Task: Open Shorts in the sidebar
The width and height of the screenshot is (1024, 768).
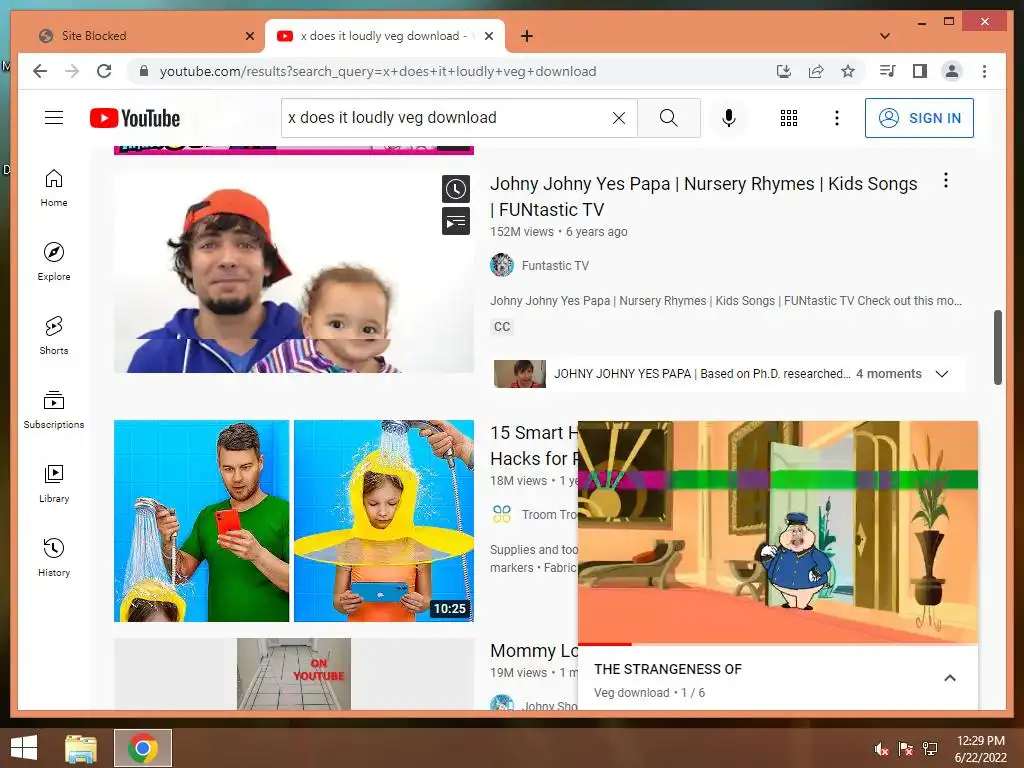Action: (54, 336)
